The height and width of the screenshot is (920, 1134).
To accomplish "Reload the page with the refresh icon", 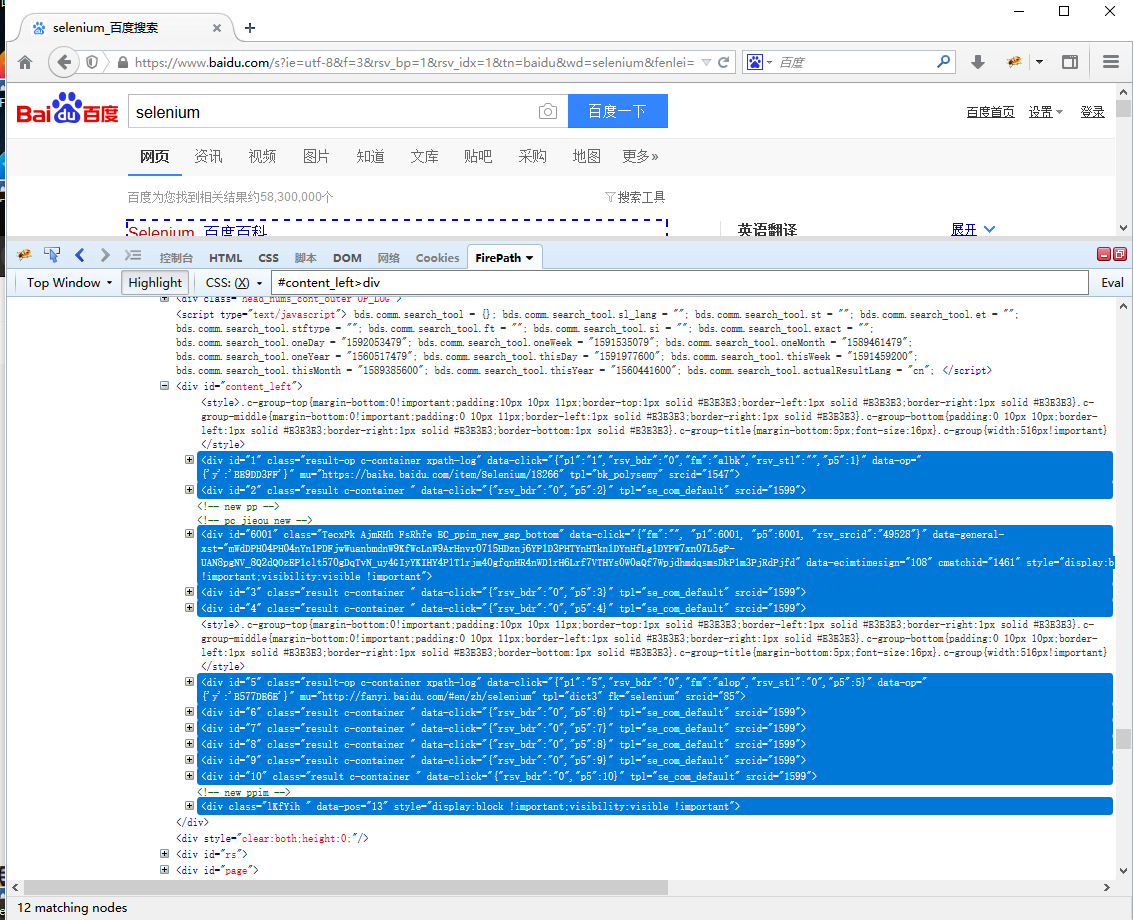I will (x=723, y=62).
